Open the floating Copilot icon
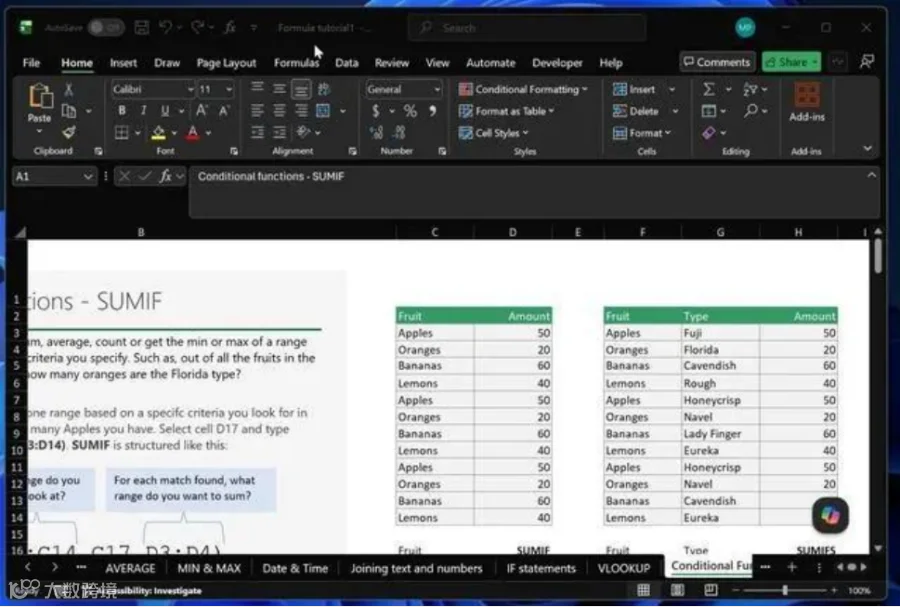Viewport: 900px width, 607px height. click(830, 515)
